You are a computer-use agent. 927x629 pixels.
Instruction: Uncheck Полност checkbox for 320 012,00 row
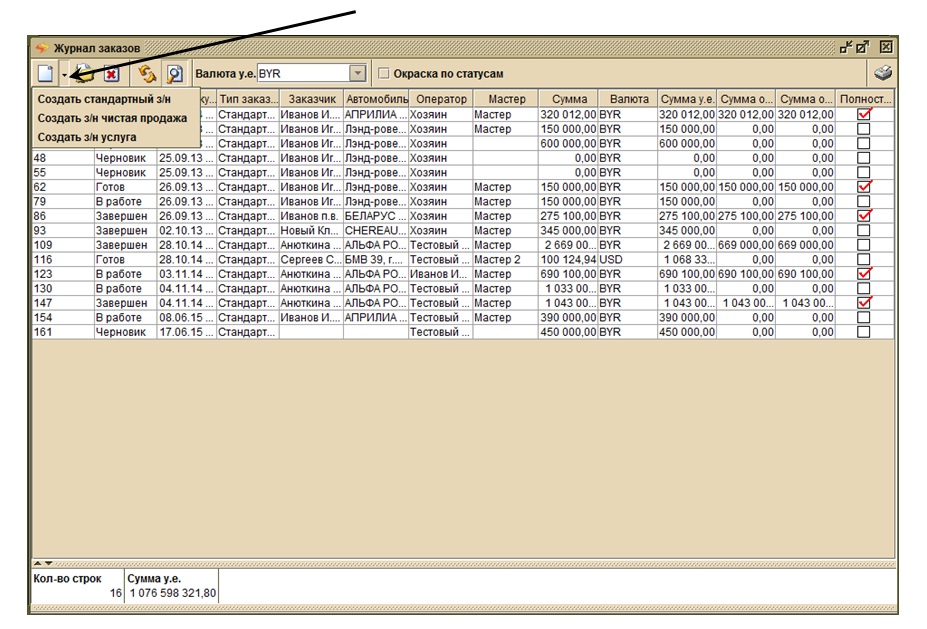864,114
